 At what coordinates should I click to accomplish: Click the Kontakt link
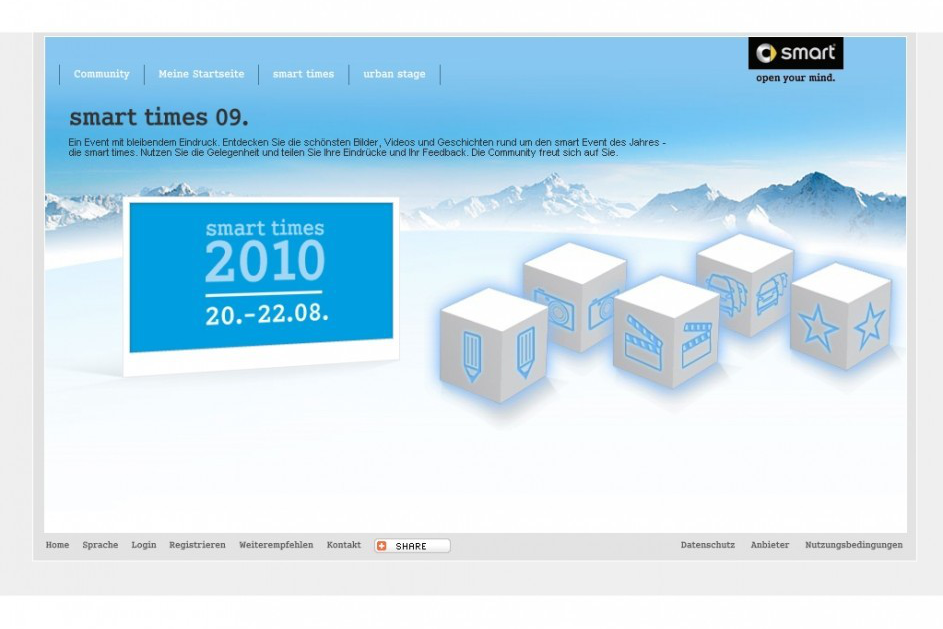point(343,545)
